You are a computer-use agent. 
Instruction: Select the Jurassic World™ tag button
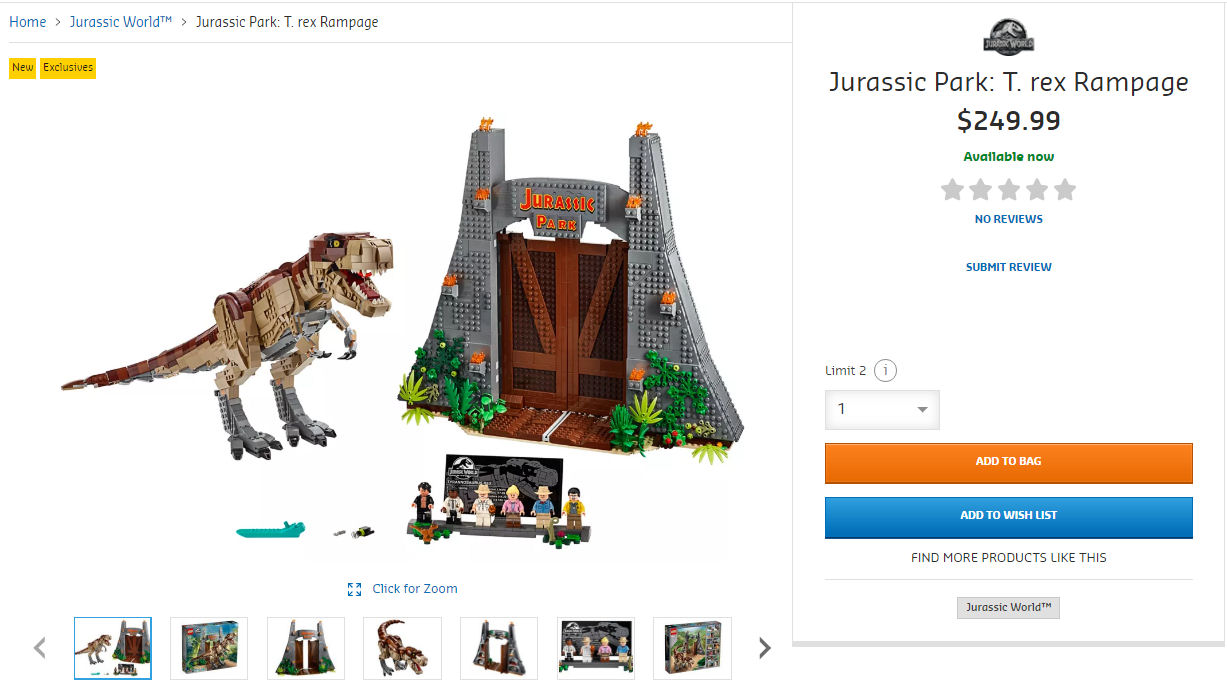coord(1008,608)
